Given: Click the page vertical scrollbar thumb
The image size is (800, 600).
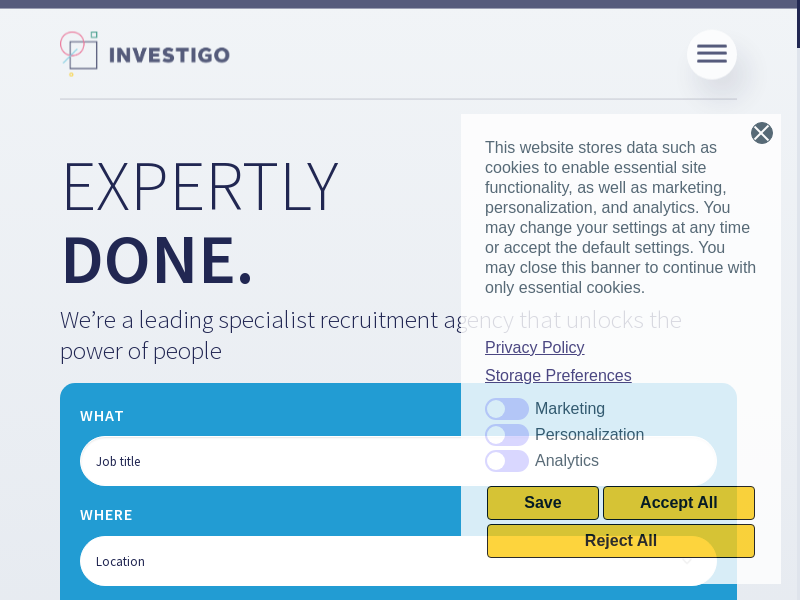Looking at the screenshot, I should click(x=797, y=25).
